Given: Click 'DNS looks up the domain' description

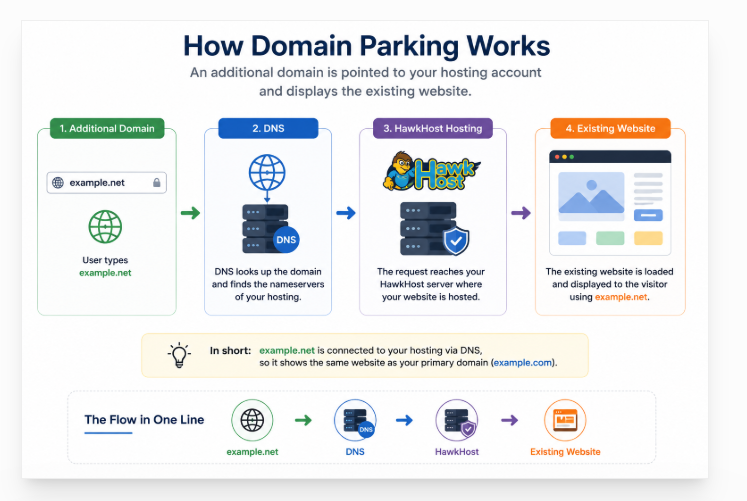Looking at the screenshot, I should point(268,284).
